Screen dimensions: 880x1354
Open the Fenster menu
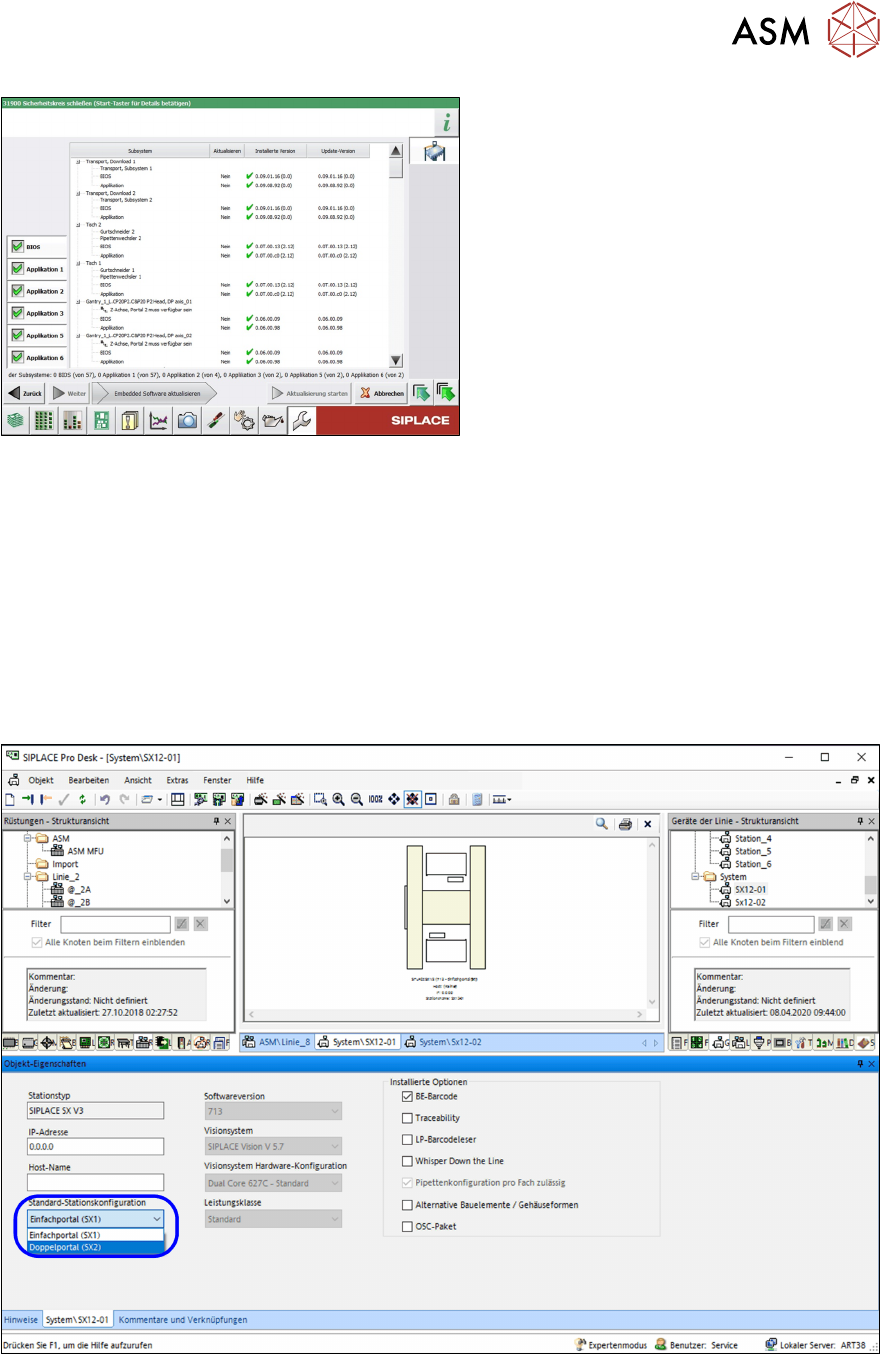tap(217, 780)
